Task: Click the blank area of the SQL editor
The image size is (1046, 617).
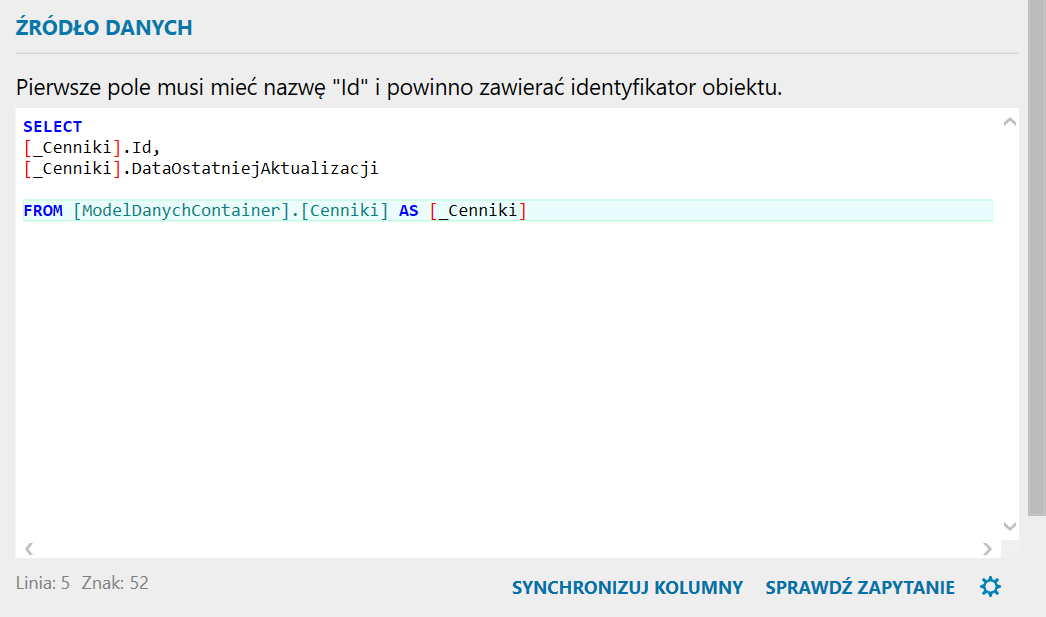Action: click(500, 380)
